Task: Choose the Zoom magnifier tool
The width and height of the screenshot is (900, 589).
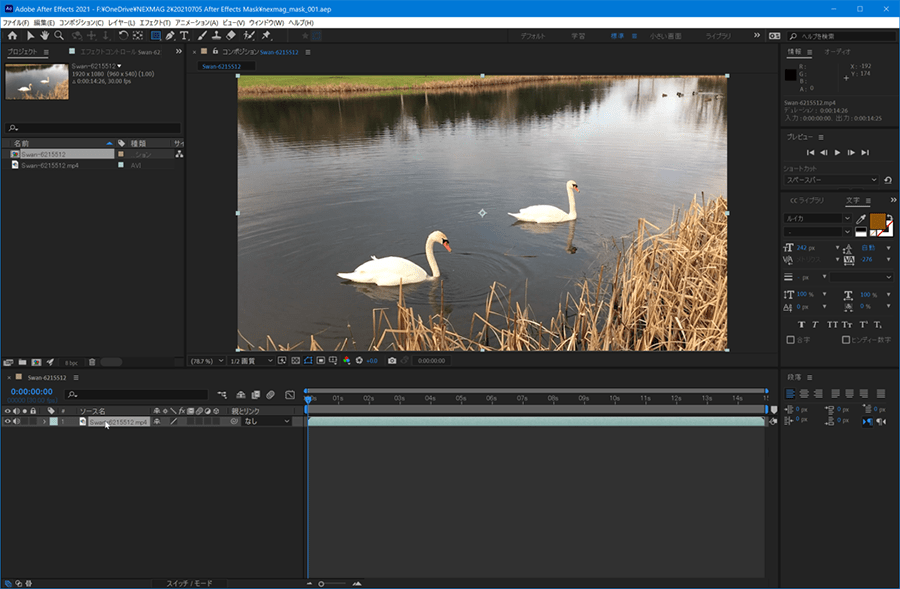Action: [59, 36]
